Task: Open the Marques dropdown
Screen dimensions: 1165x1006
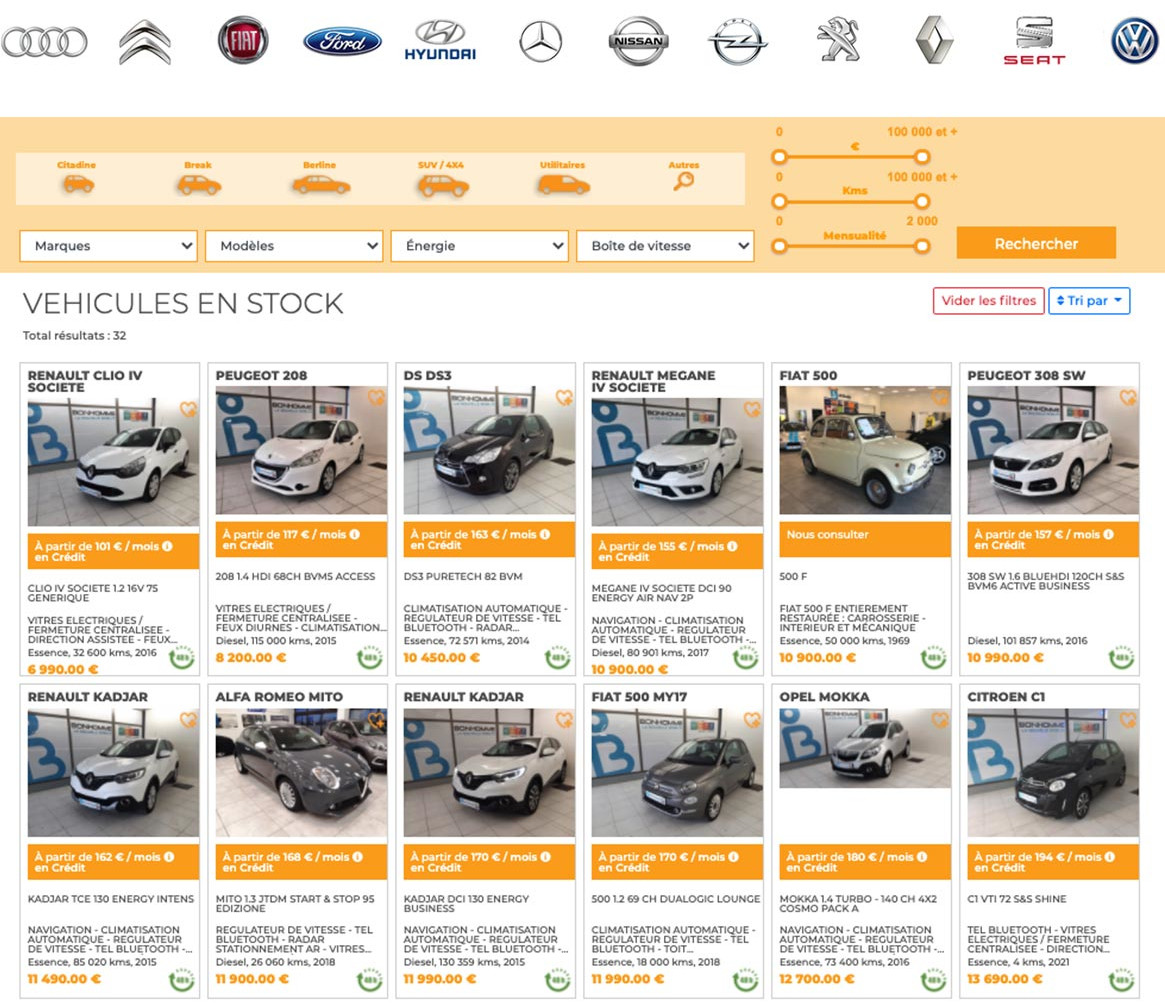Action: click(x=108, y=246)
